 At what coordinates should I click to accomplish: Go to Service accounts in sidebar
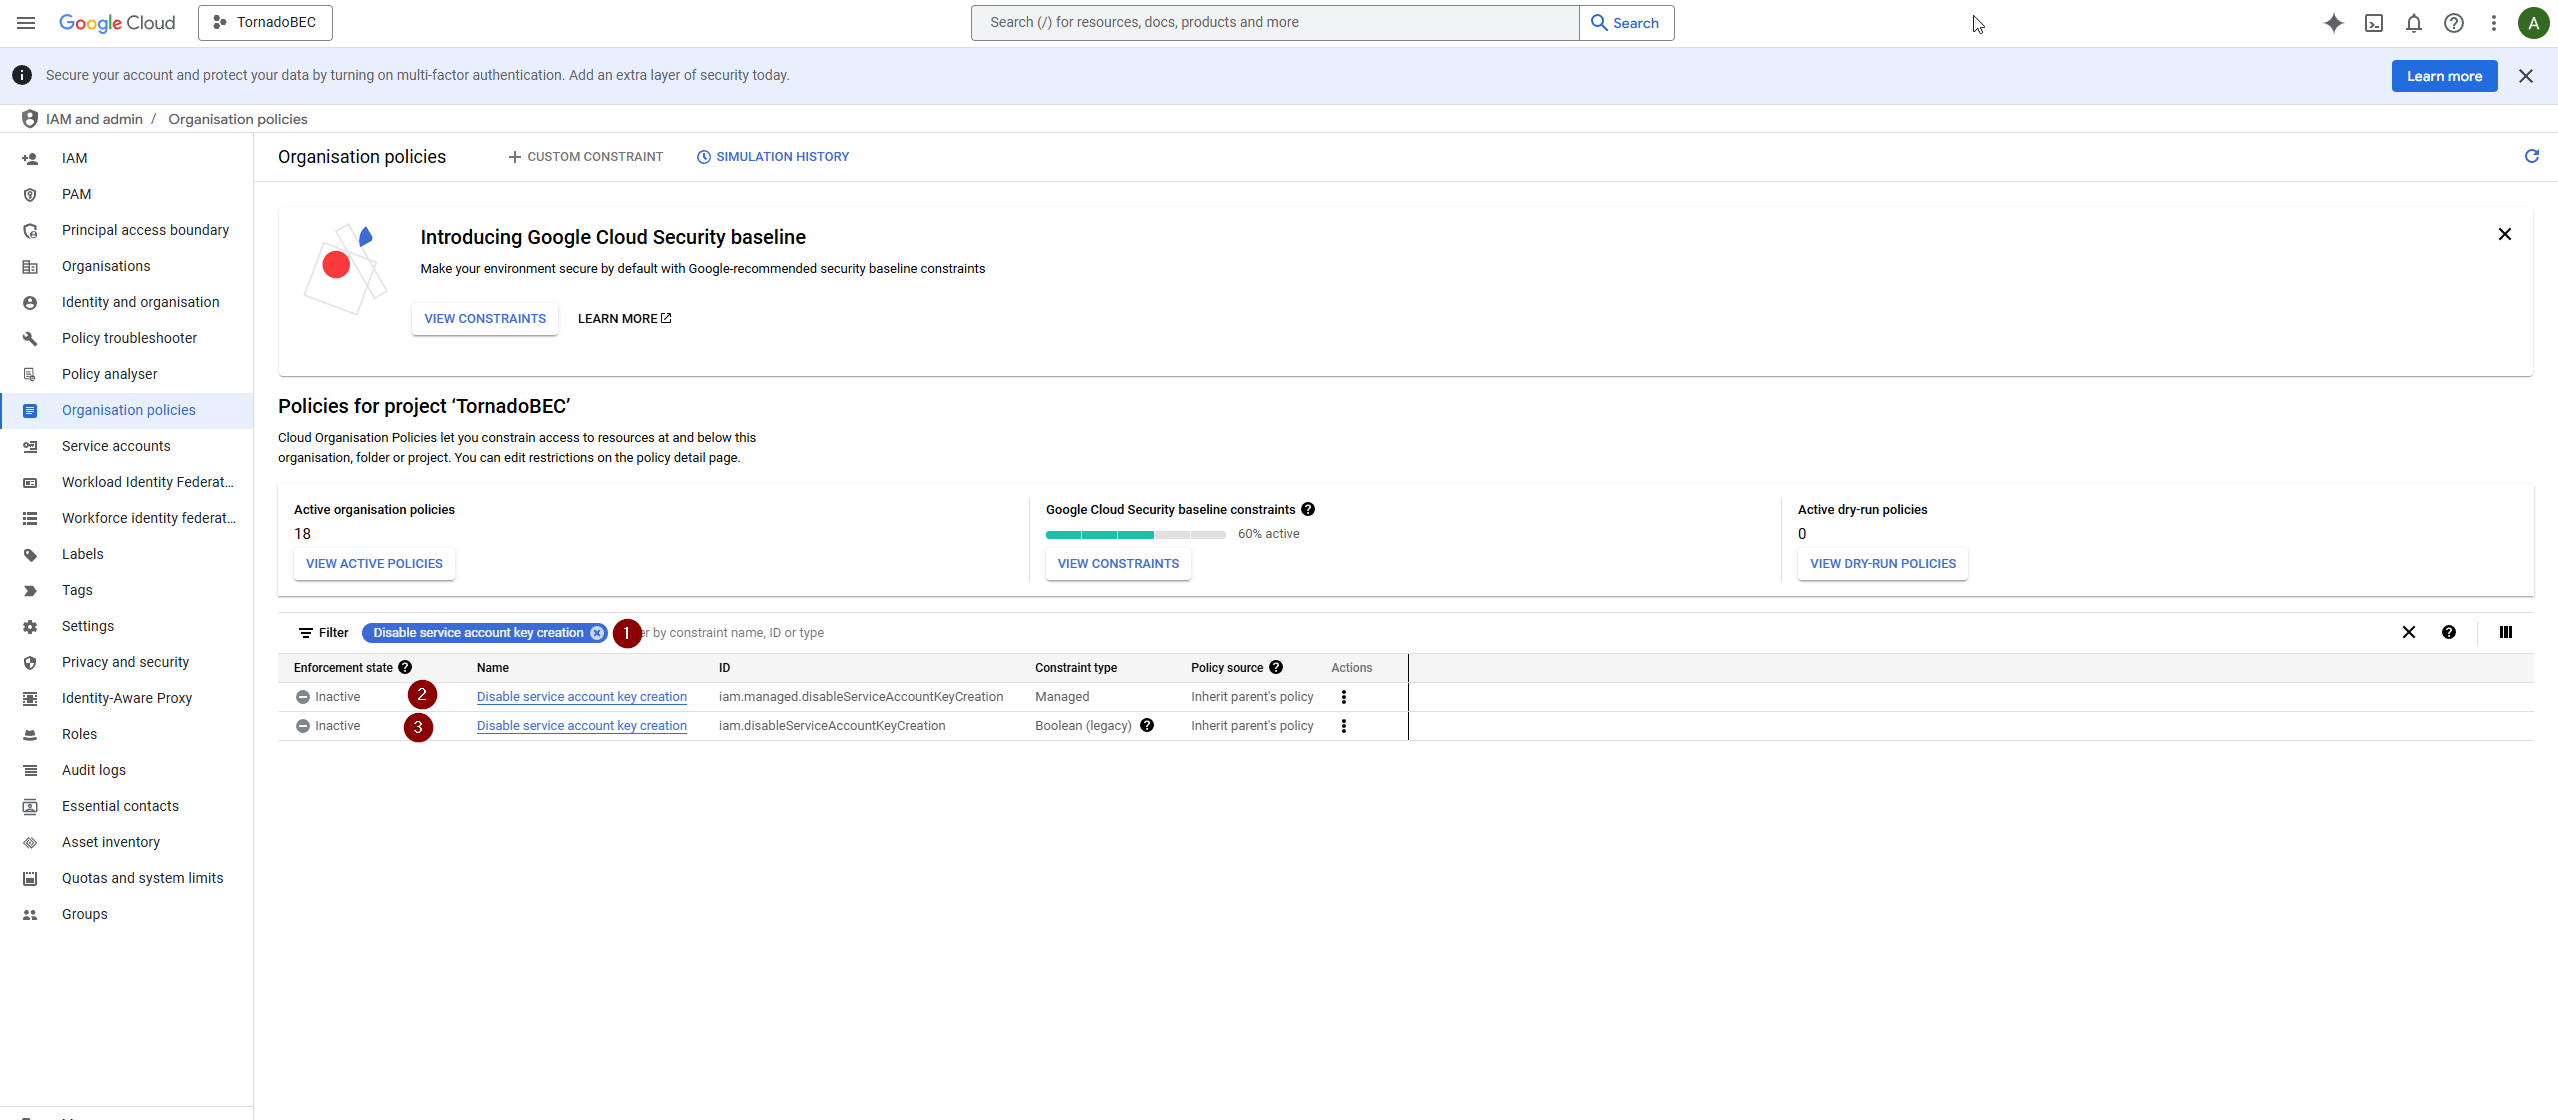coord(116,446)
